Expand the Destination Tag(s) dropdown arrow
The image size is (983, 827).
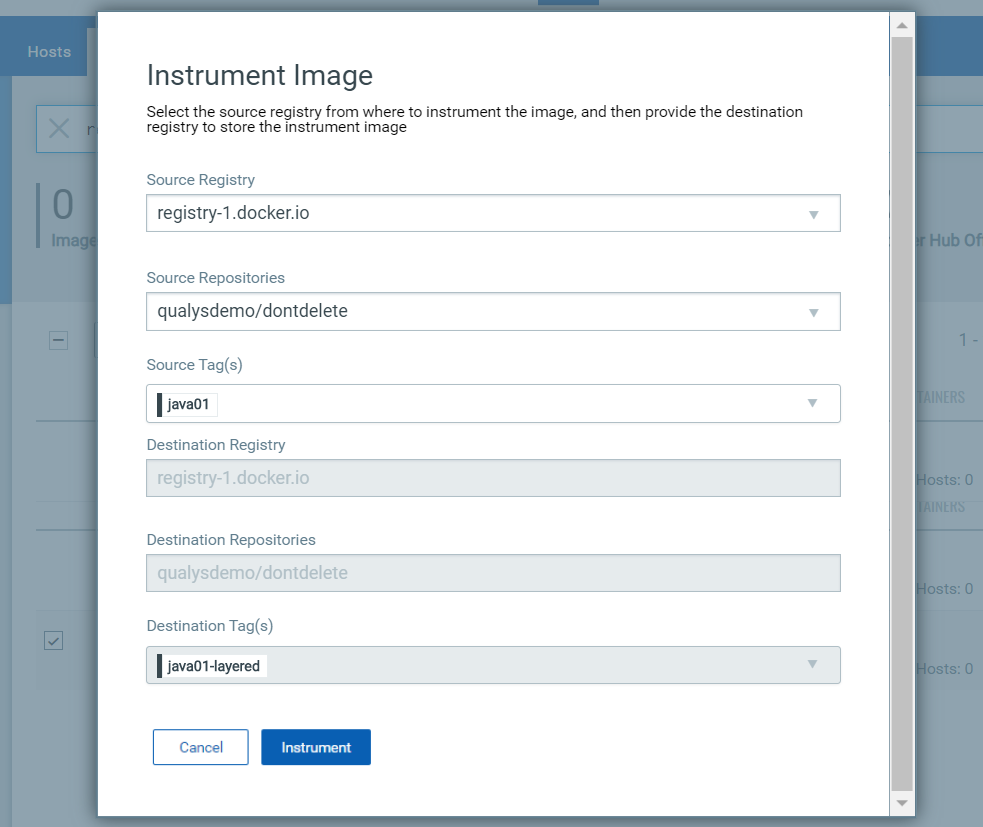(812, 665)
